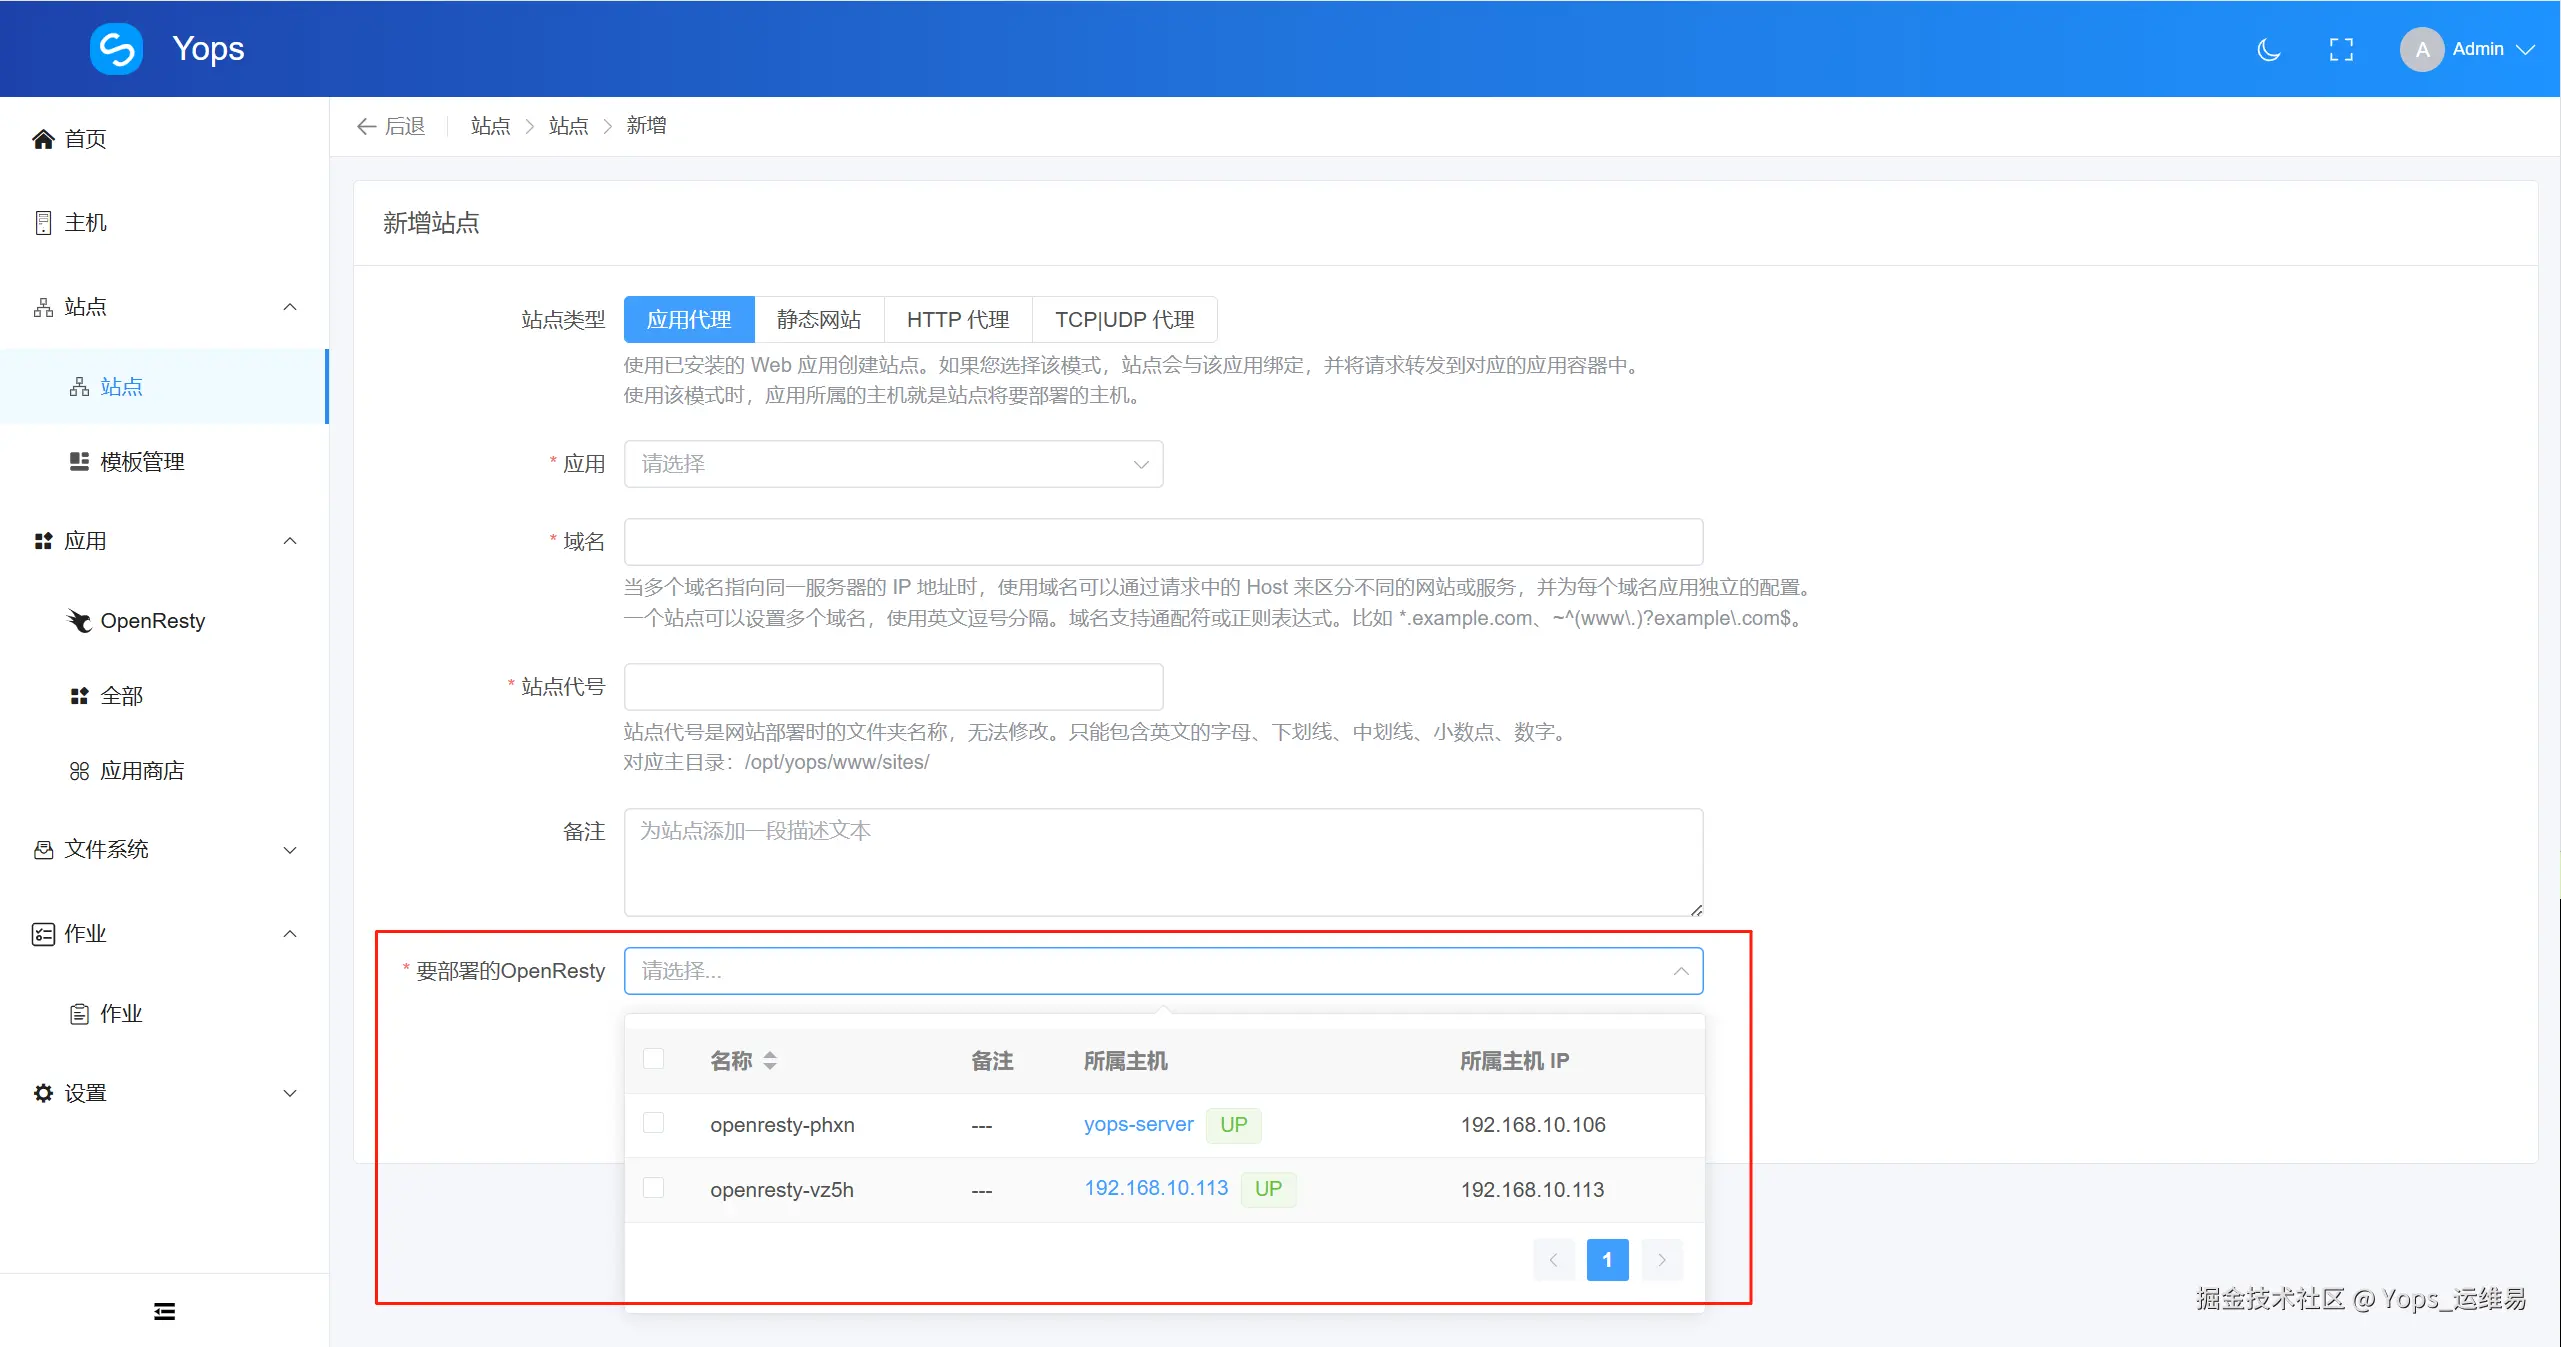Click the sidebar collapse icon at bottom
This screenshot has height=1347, width=2561.
tap(164, 1310)
